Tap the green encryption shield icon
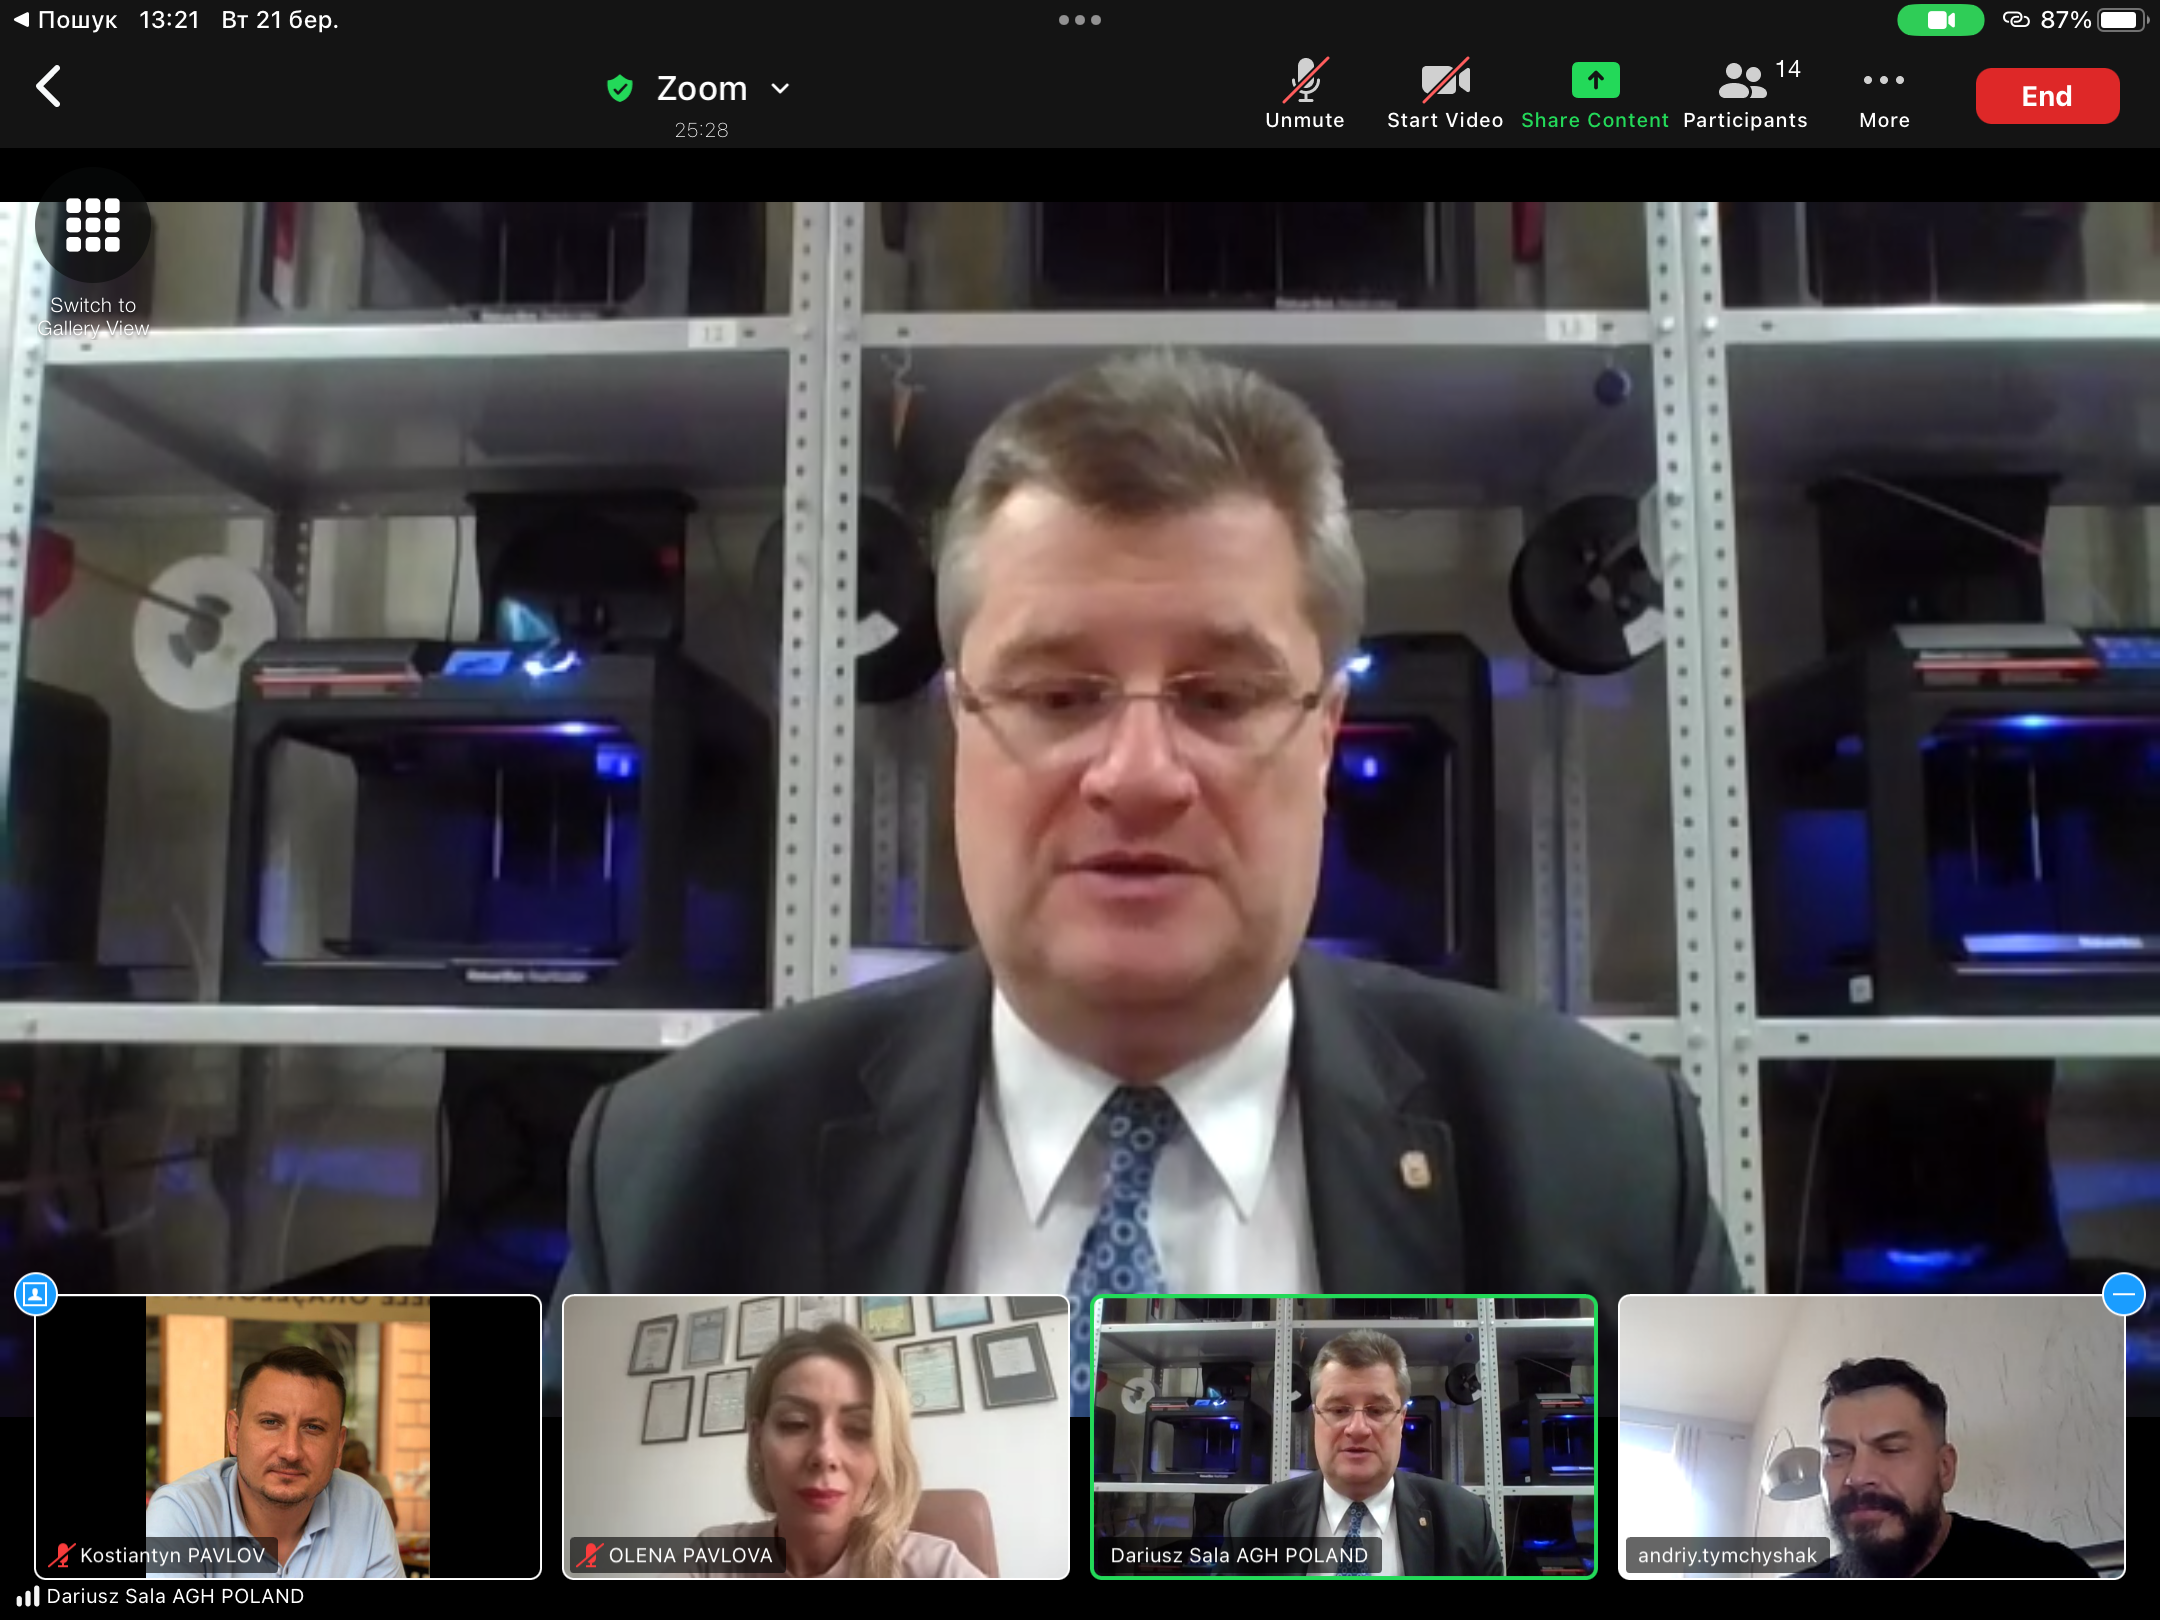 pyautogui.click(x=620, y=89)
